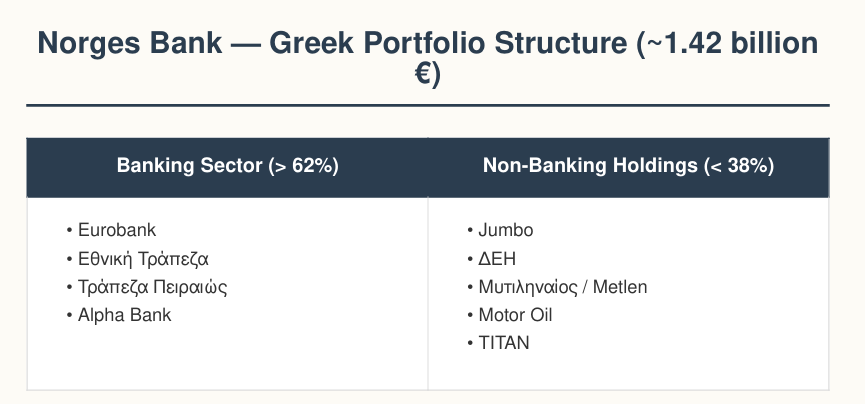Click the bullet point before Eurobank
Screen dimensions: 865x404
pos(70,230)
